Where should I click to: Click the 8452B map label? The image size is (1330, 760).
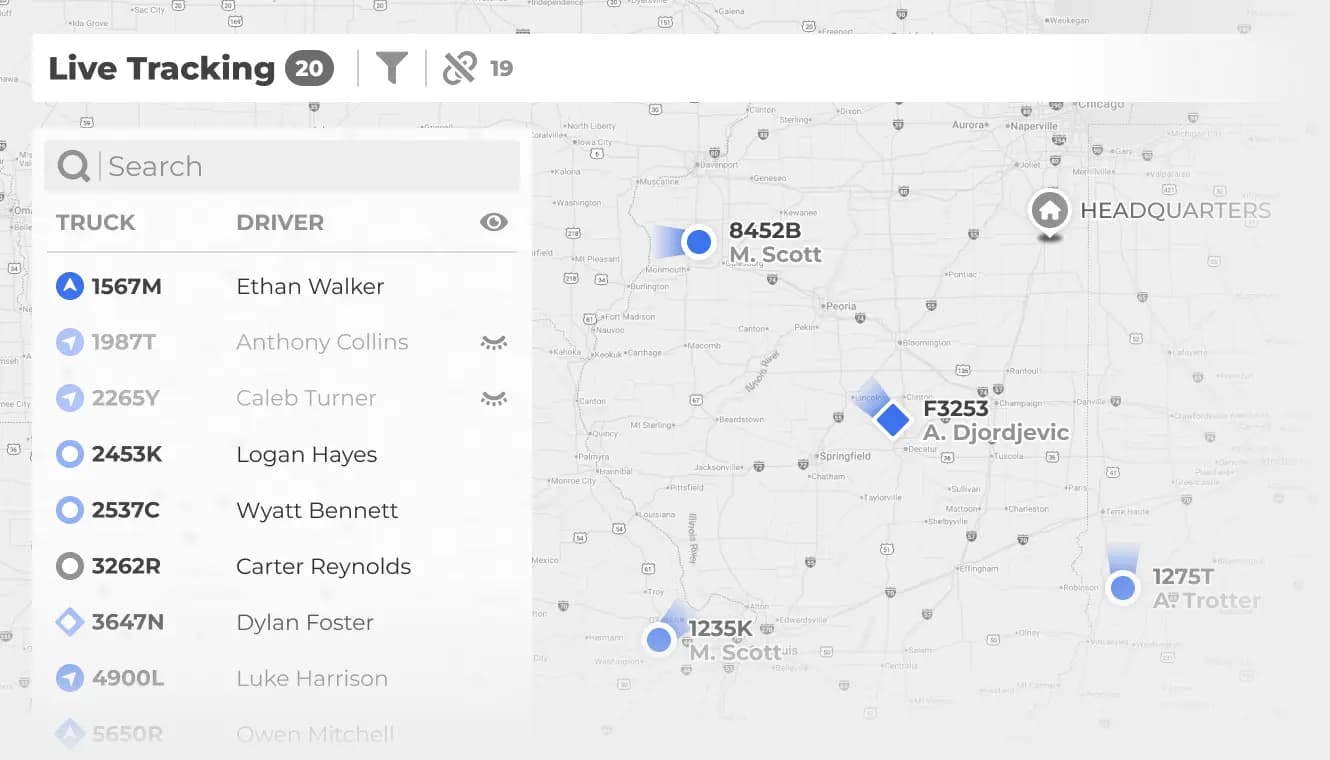[765, 232]
